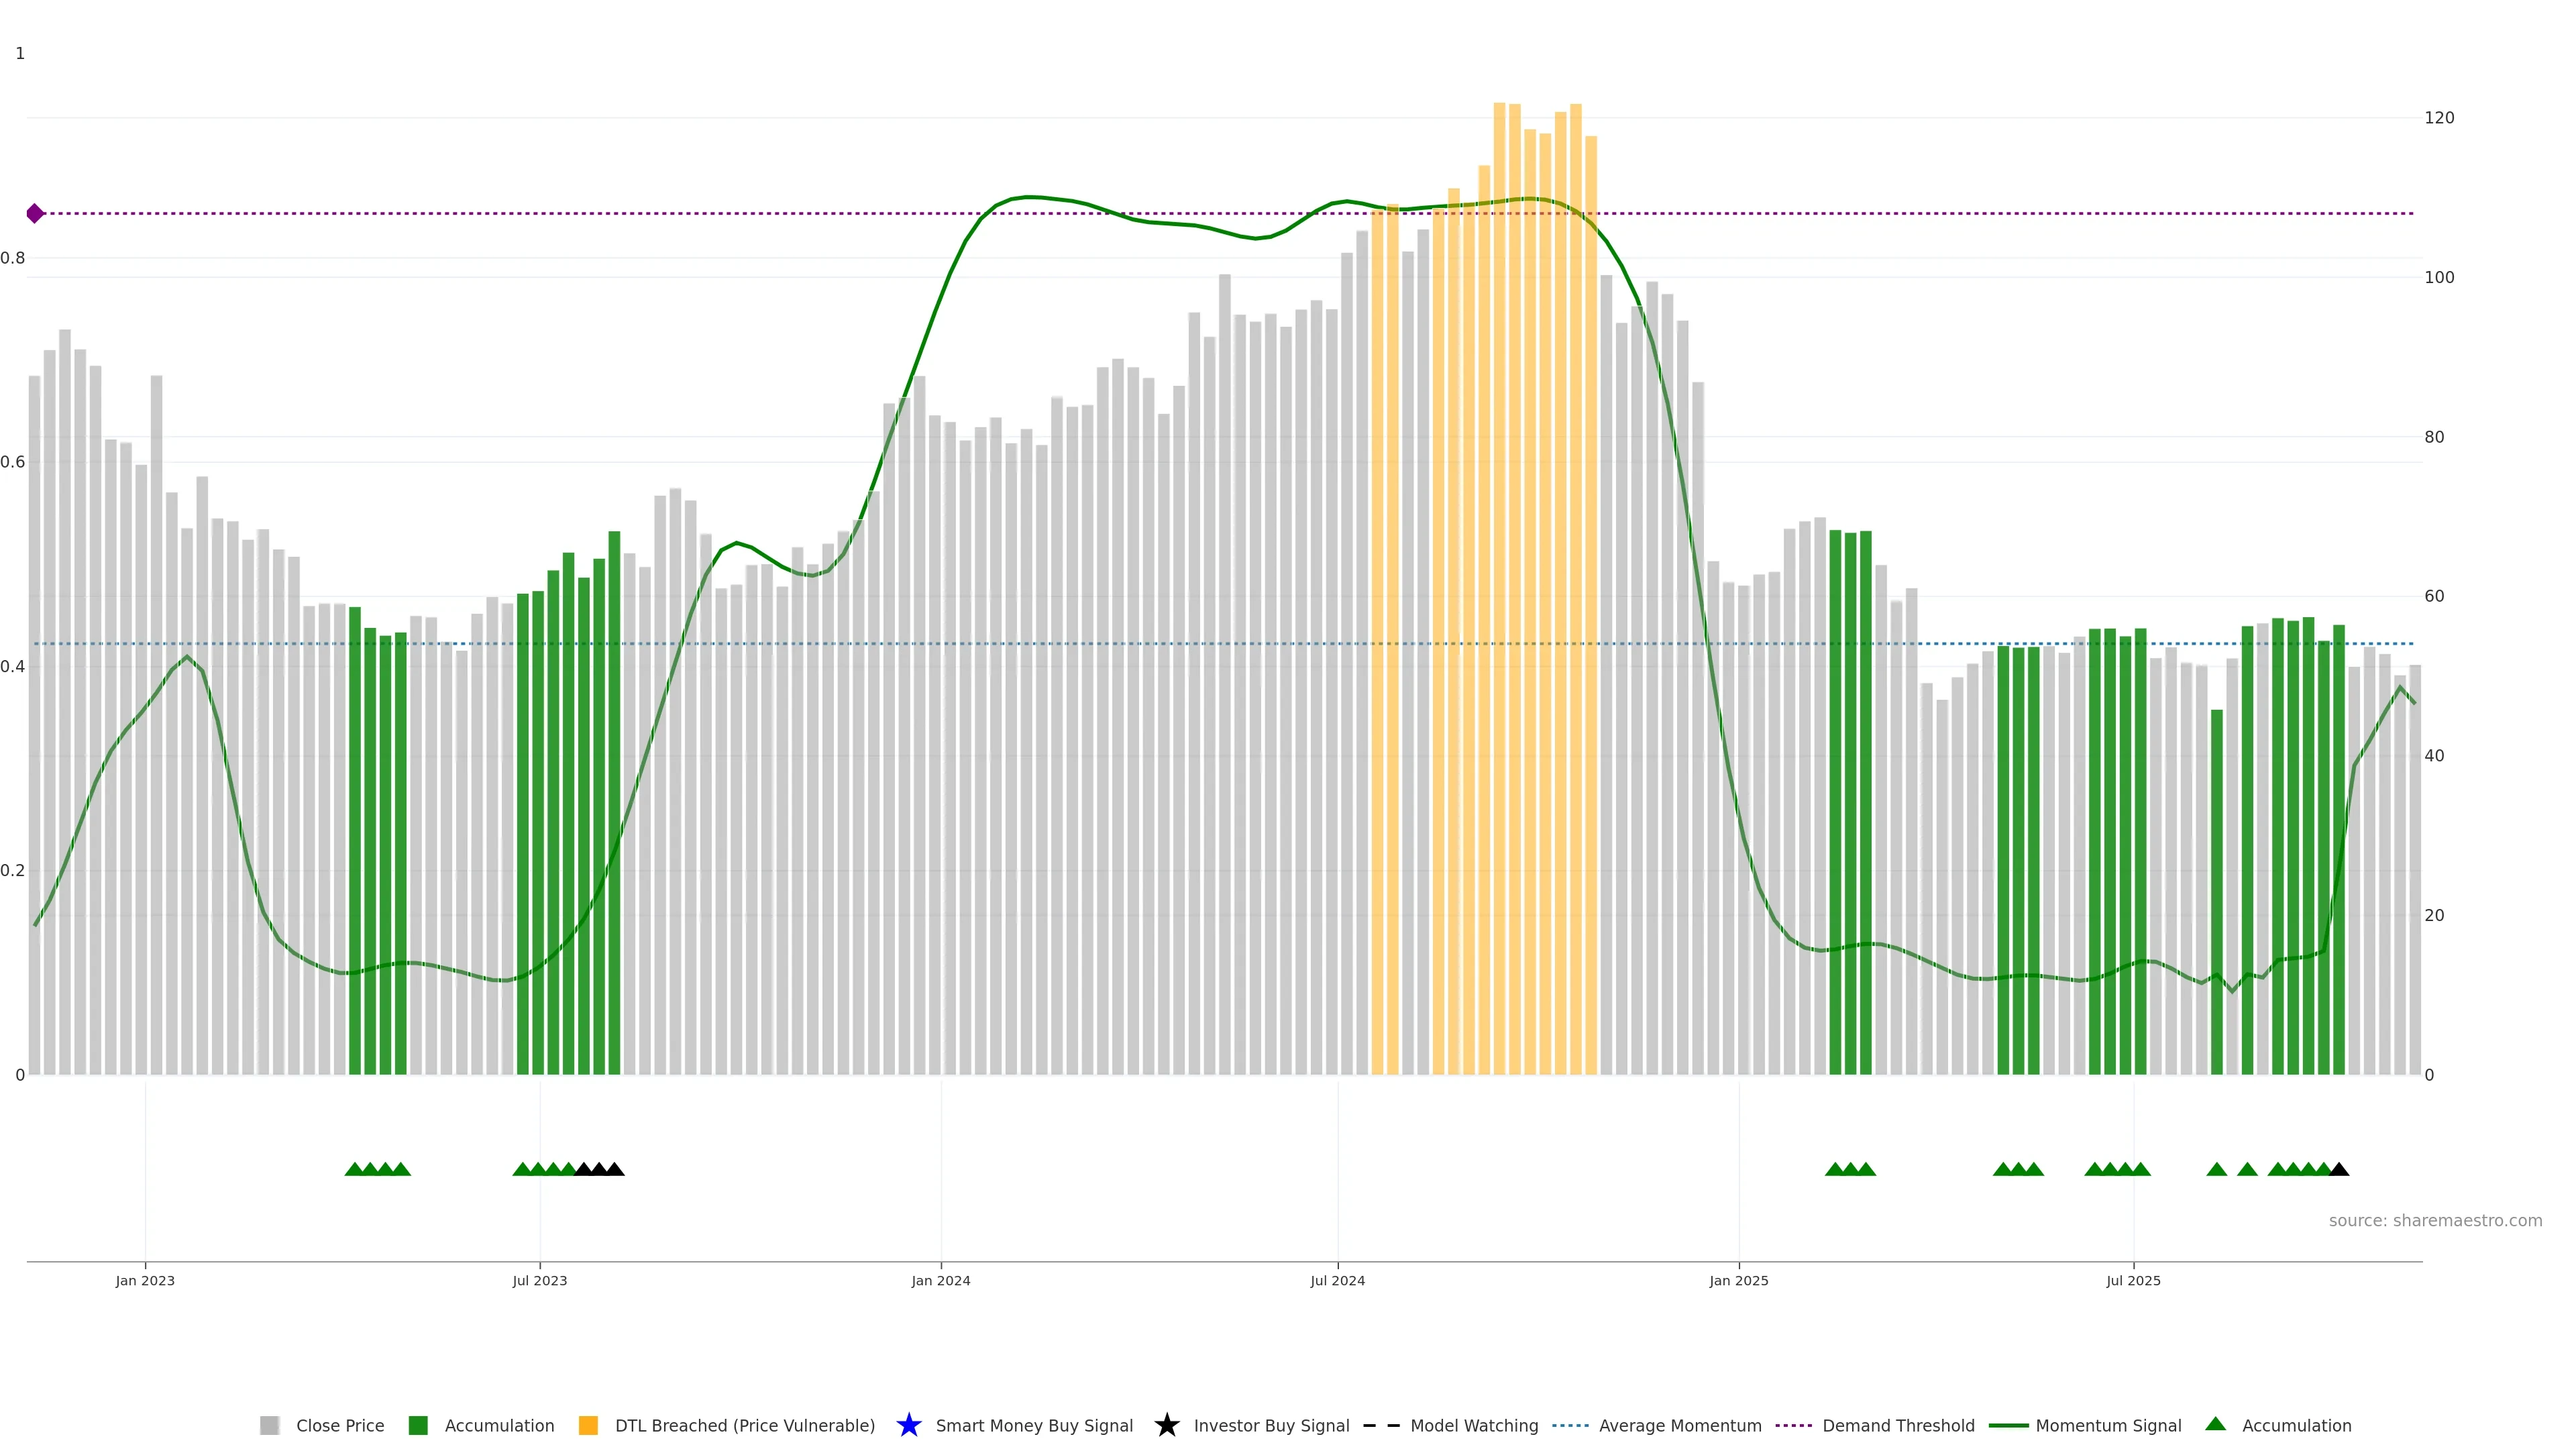Click the purple diamond Demand Threshold marker
2576x1449 pixels.
point(35,213)
